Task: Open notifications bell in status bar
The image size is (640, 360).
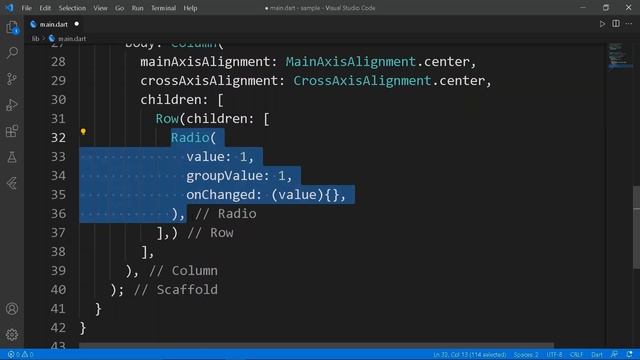Action: (629, 354)
